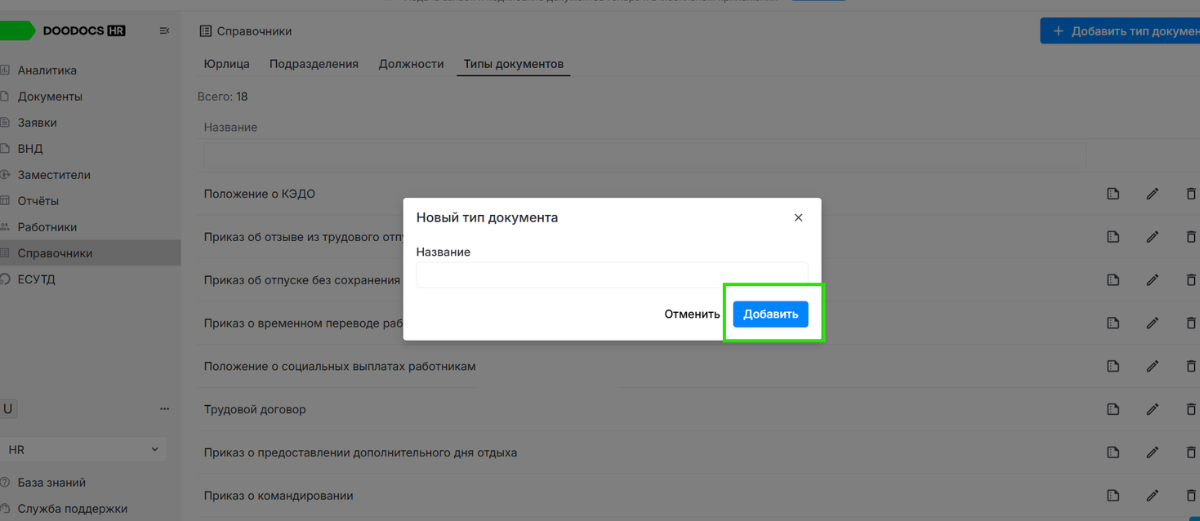Click the Новый тип документа dialog title
1200x521 pixels.
coord(487,217)
